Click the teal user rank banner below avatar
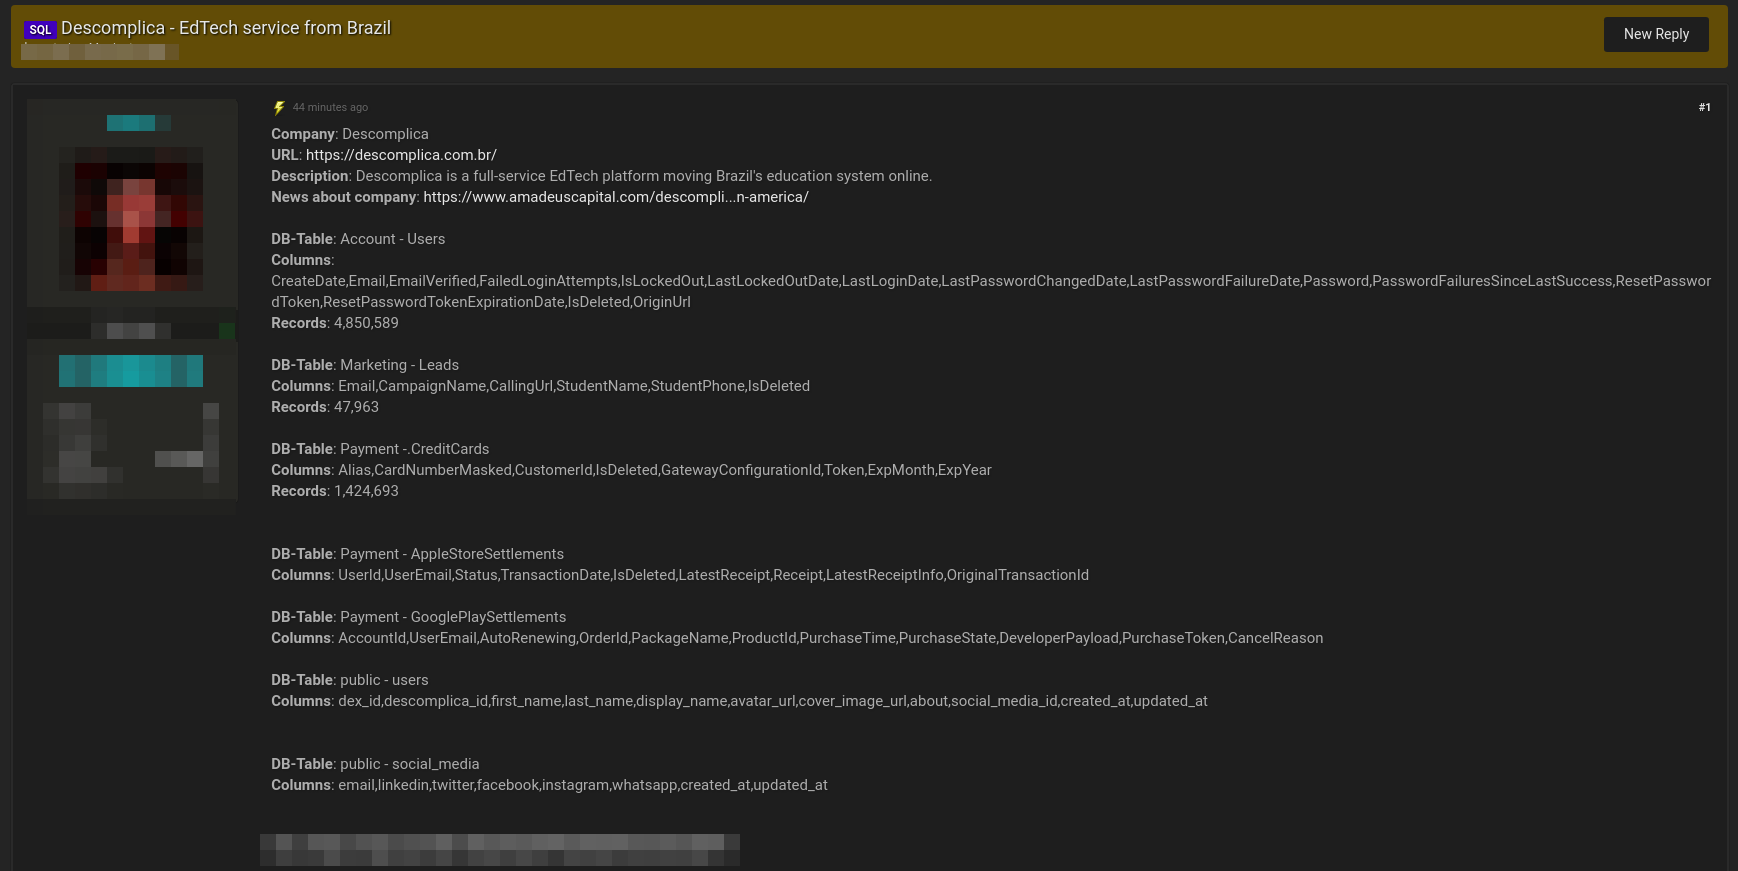This screenshot has height=871, width=1738. click(x=131, y=371)
